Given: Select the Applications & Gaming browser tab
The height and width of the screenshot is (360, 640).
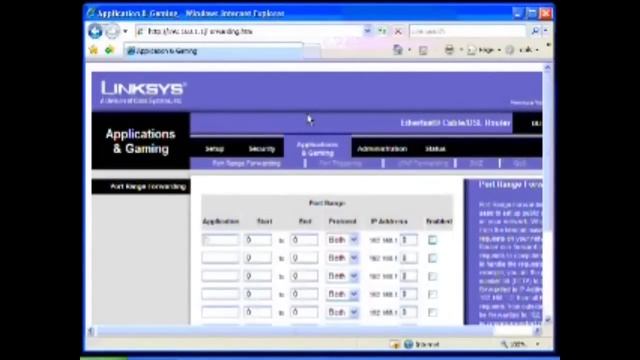Looking at the screenshot, I should 213,51.
